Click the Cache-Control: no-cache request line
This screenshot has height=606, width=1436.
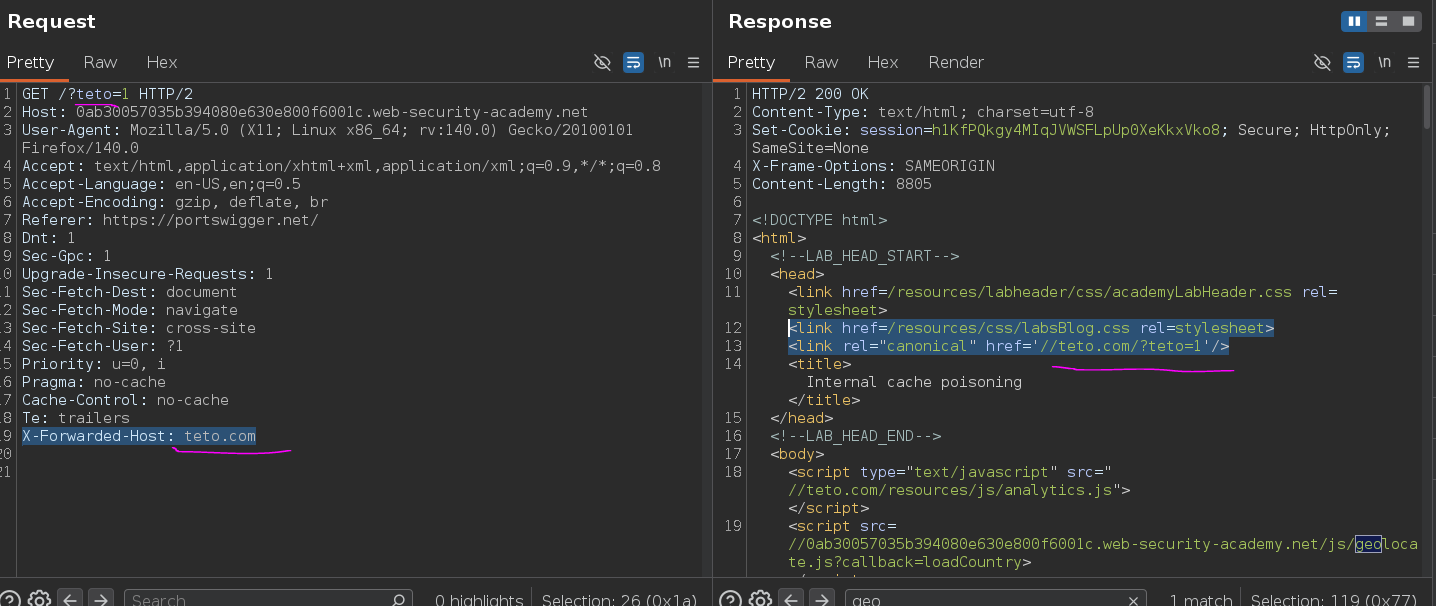coord(125,400)
